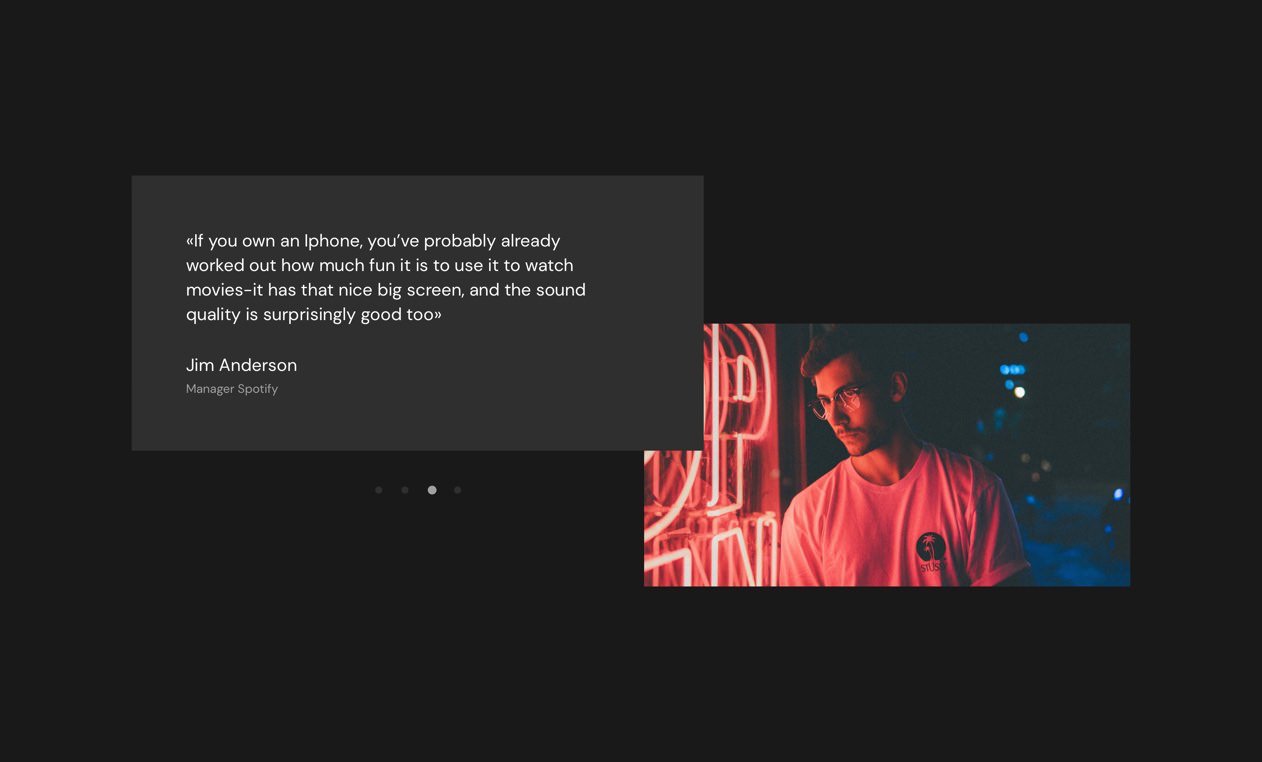Click the first quote line starting "If you own"
The height and width of the screenshot is (762, 1262).
(x=373, y=241)
